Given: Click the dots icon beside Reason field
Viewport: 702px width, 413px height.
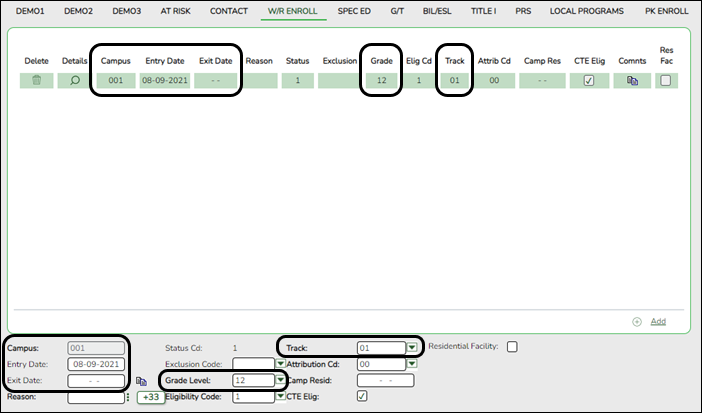Looking at the screenshot, I should [x=128, y=397].
